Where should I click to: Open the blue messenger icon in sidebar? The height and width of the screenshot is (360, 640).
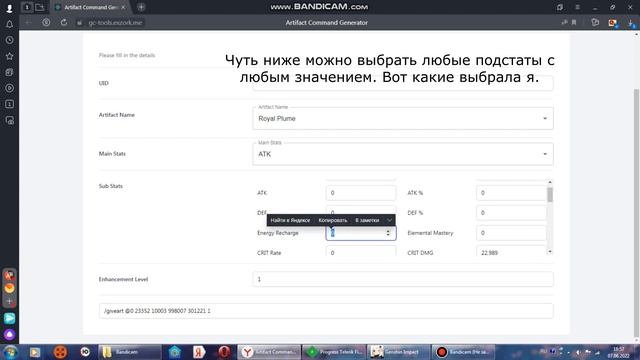pyautogui.click(x=9, y=318)
